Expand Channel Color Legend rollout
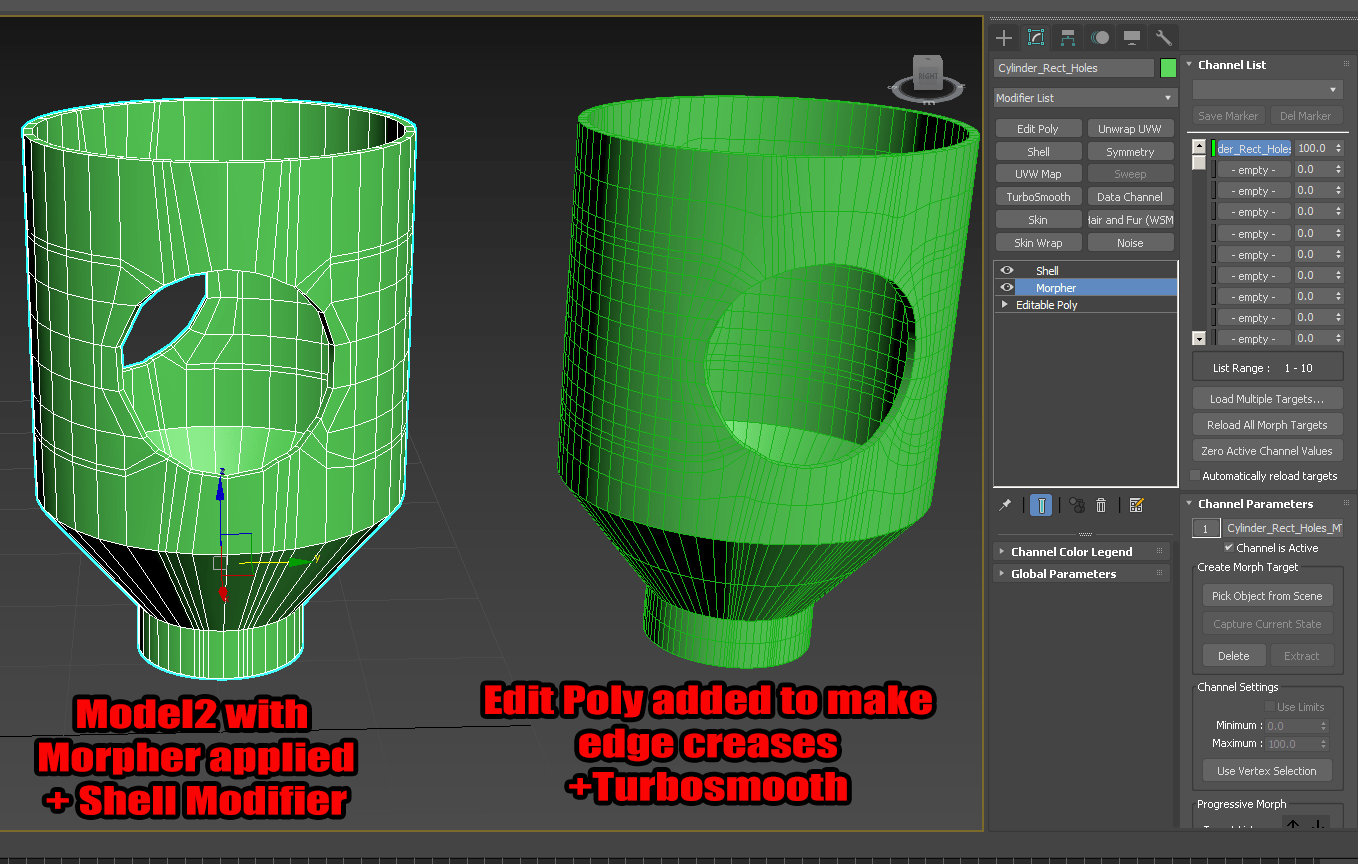This screenshot has height=864, width=1358. coord(1071,552)
